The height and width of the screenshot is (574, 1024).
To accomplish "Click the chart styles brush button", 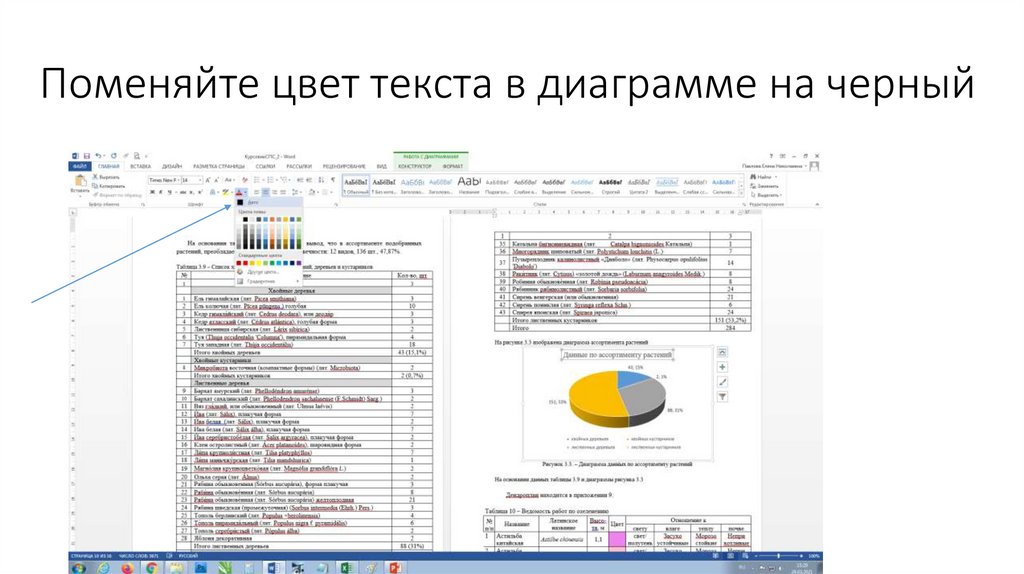I will pyautogui.click(x=722, y=383).
